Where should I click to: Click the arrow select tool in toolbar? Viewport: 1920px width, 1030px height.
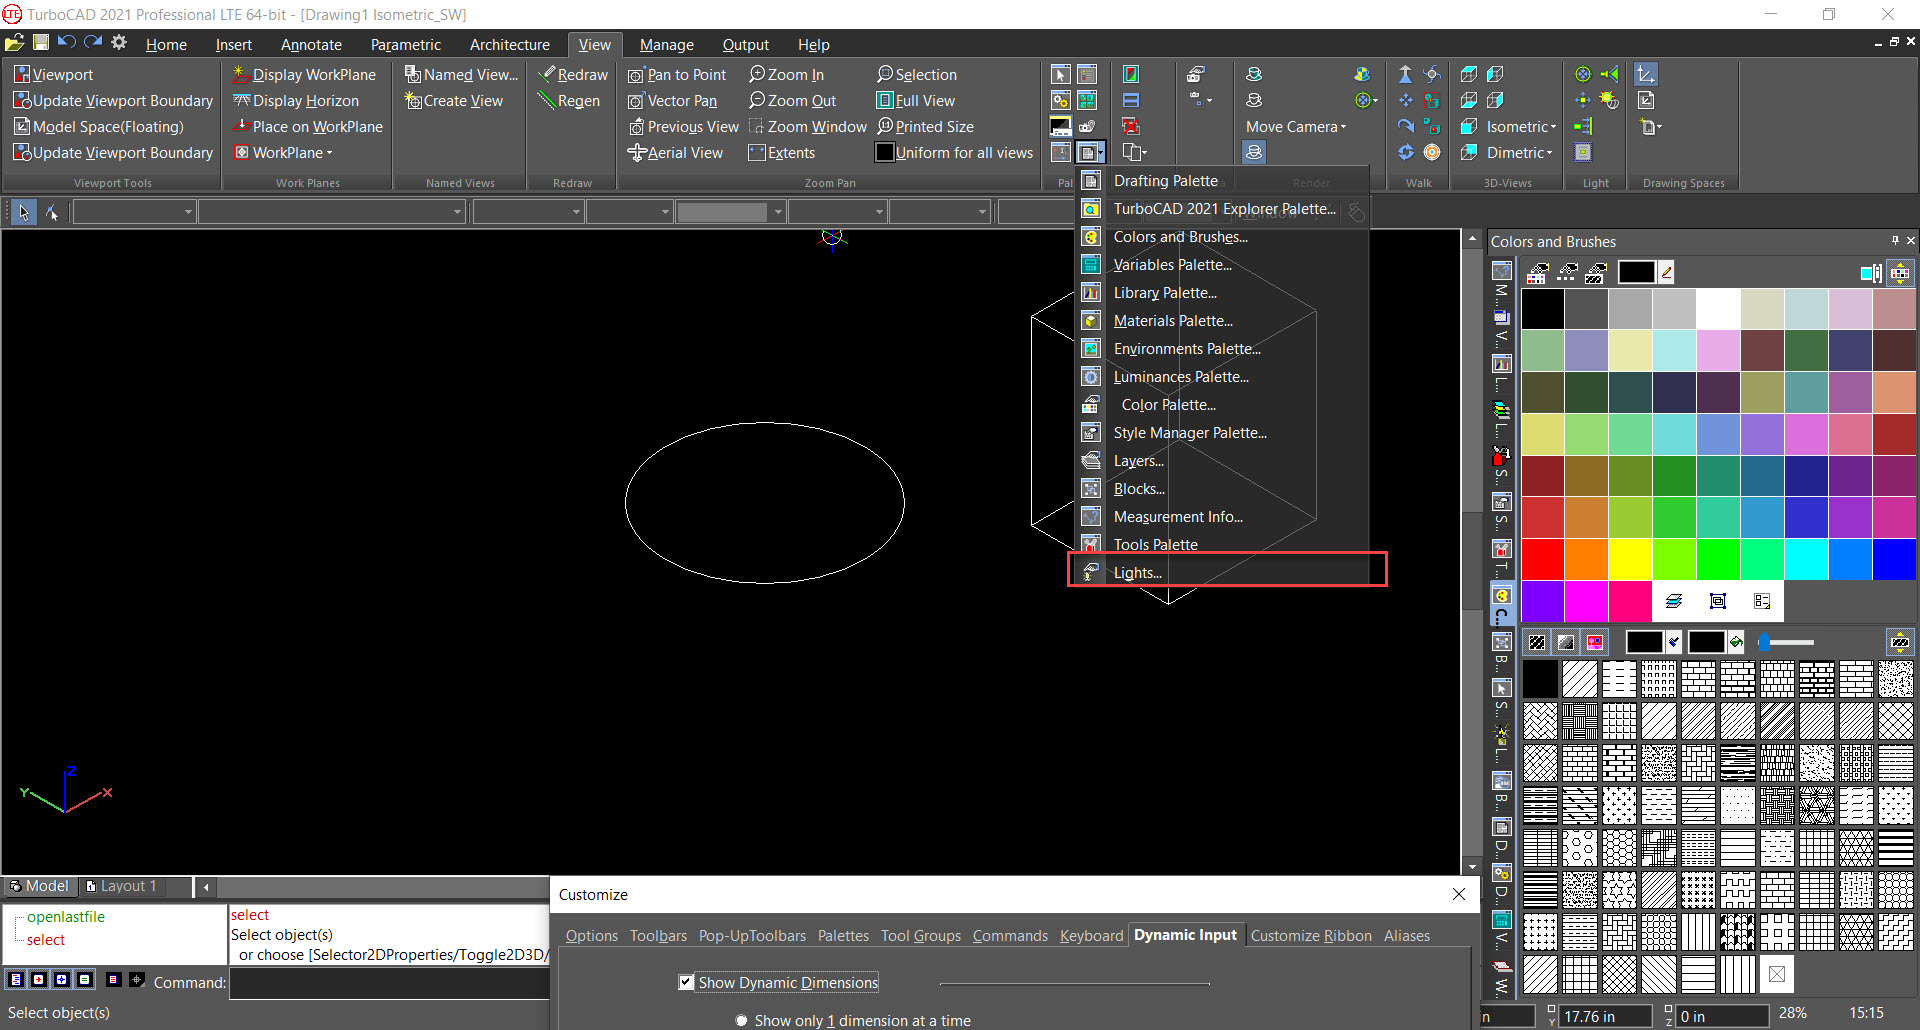(24, 212)
